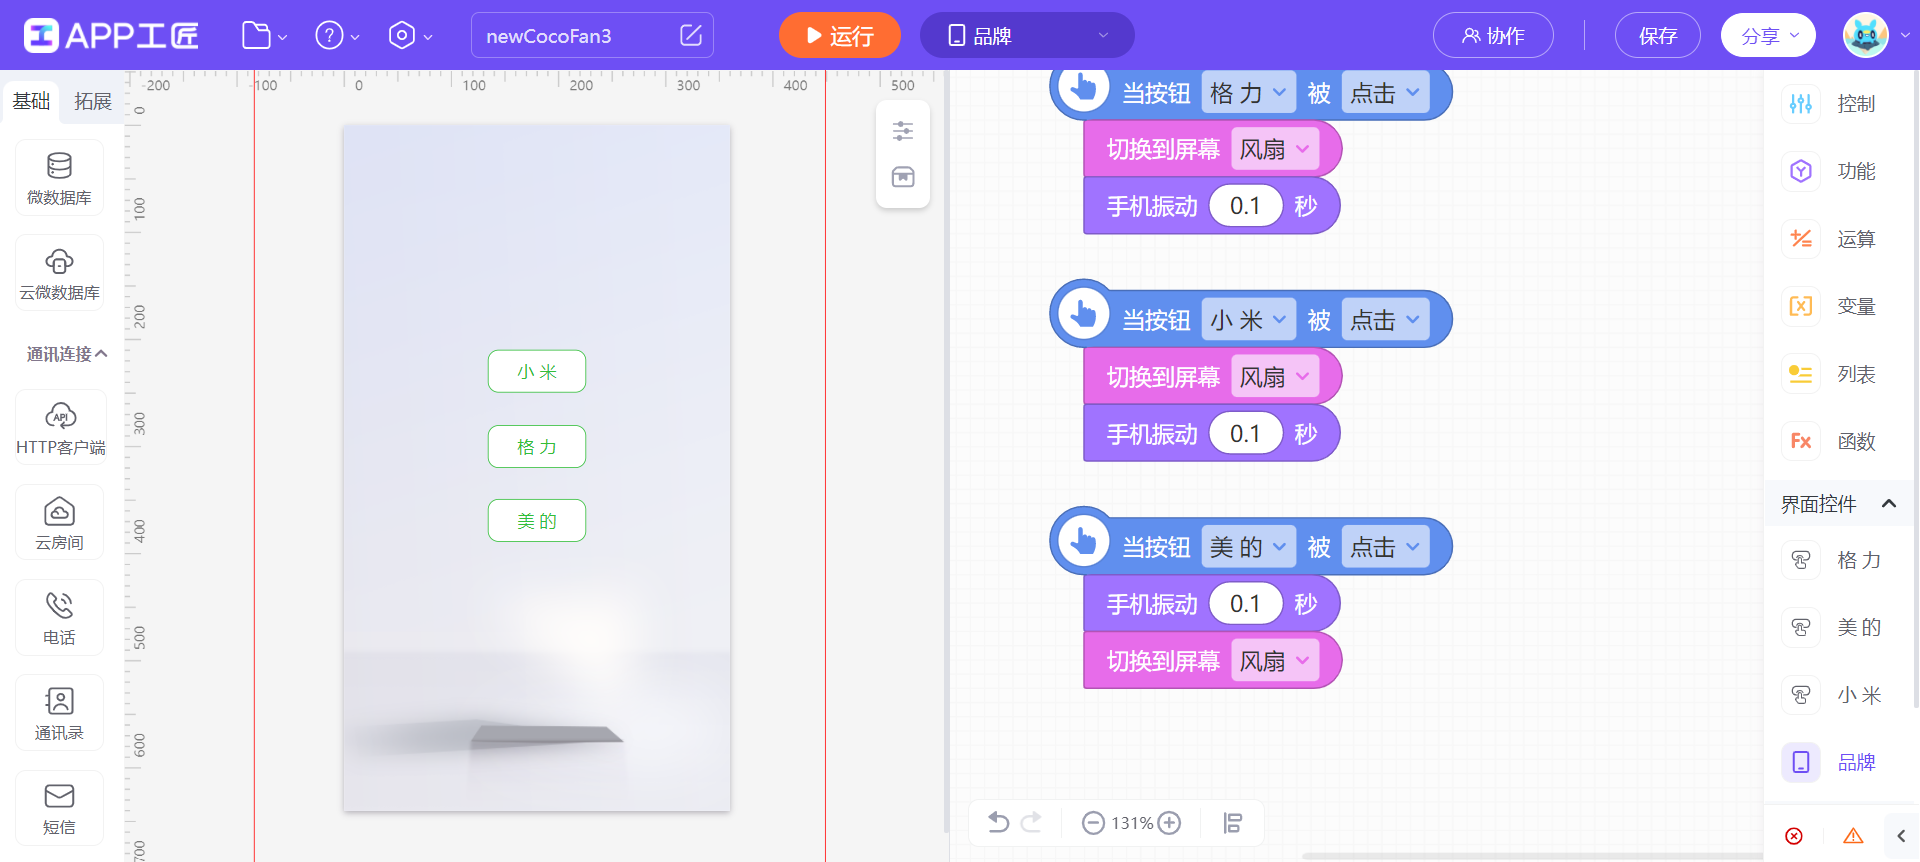Click the 格力 button on phone canvas
This screenshot has height=862, width=1920.
(537, 446)
